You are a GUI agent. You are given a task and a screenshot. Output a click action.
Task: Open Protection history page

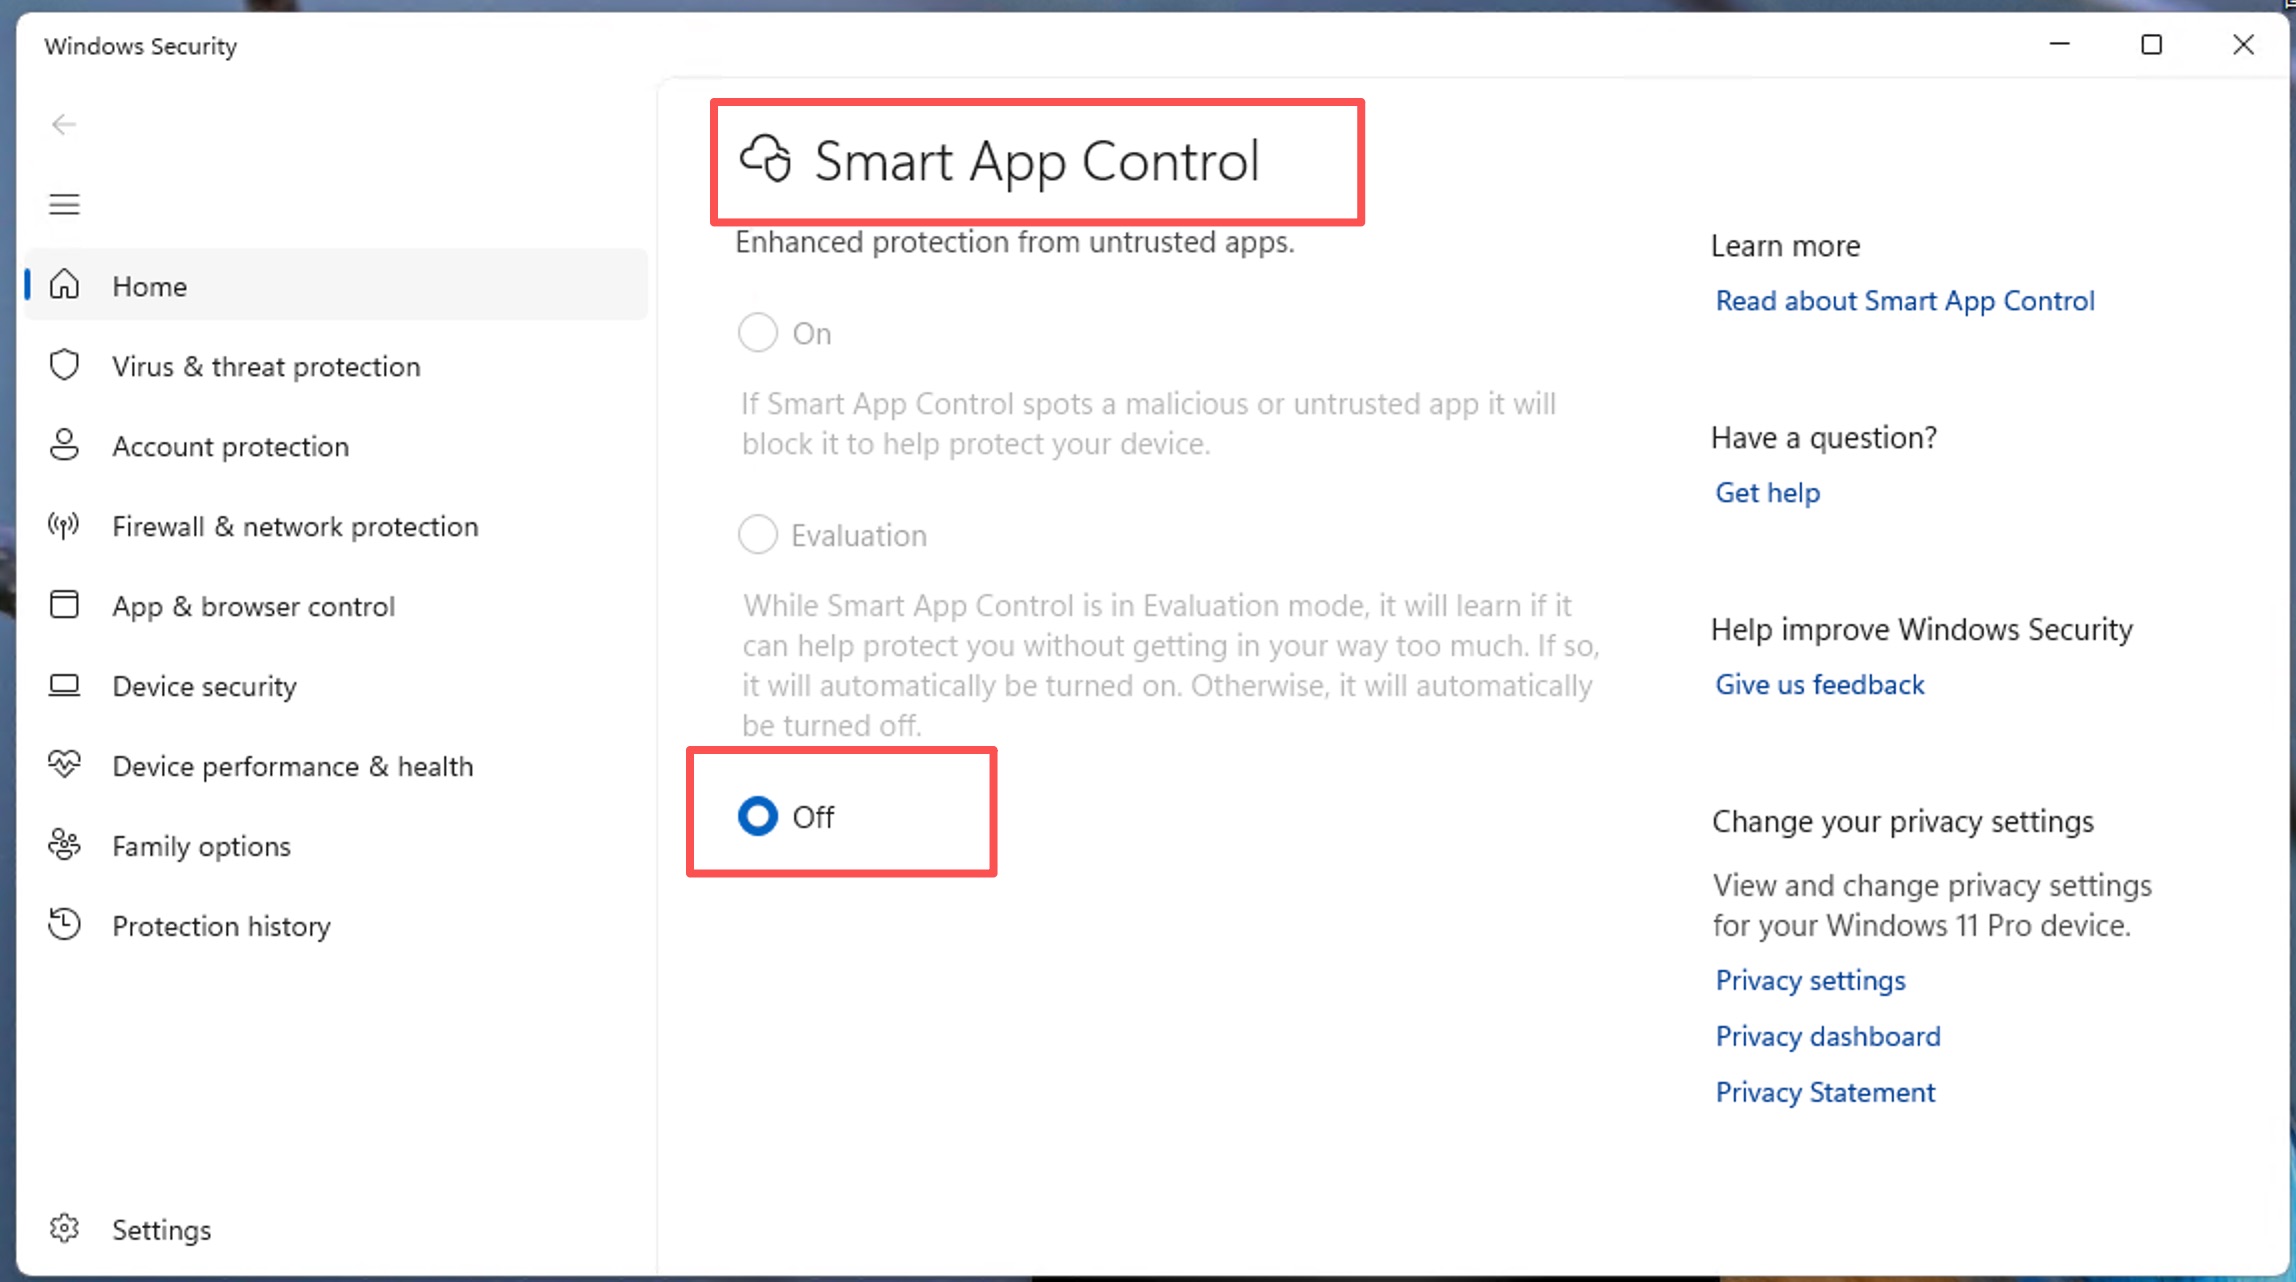336,926
